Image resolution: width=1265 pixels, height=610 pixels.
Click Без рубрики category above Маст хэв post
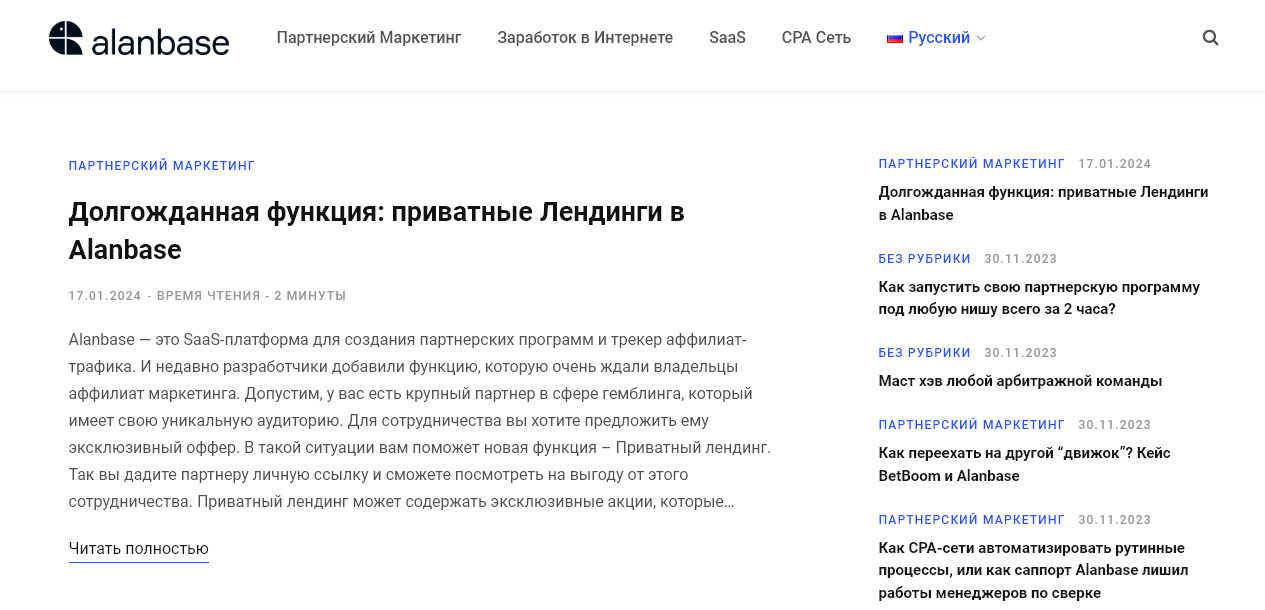(x=924, y=353)
